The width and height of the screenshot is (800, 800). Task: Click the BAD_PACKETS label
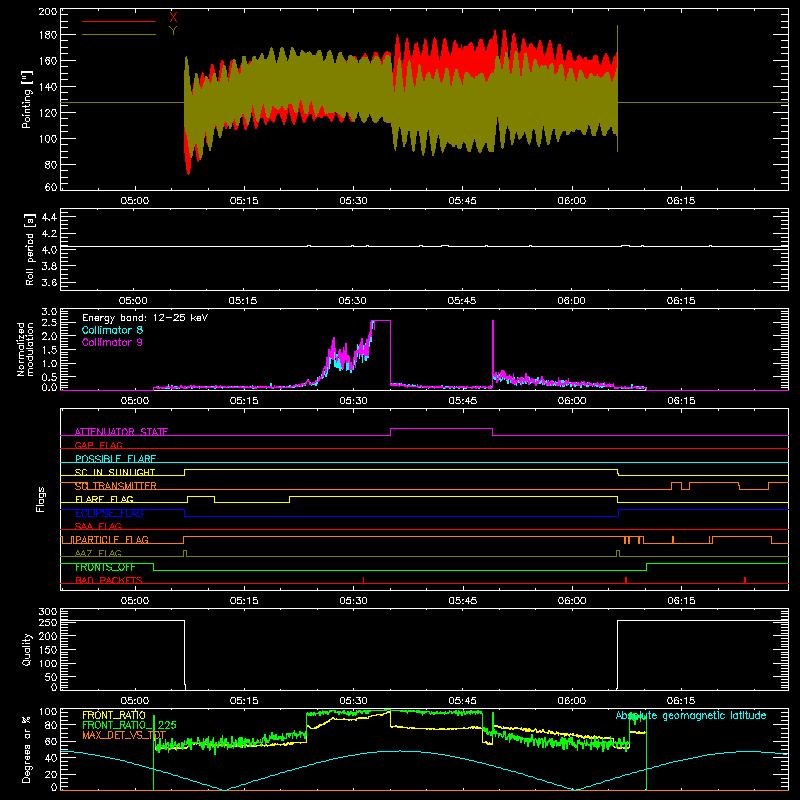[x=109, y=580]
